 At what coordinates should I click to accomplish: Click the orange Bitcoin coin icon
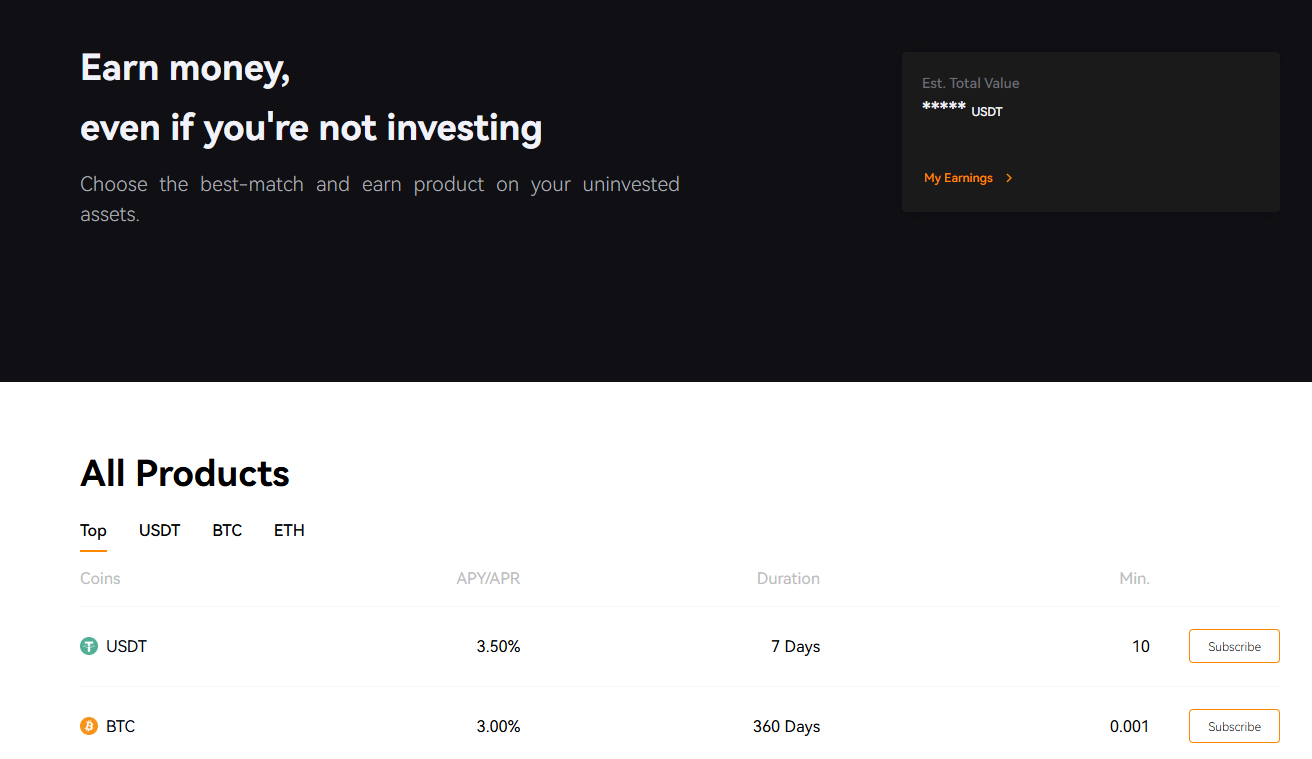(89, 727)
